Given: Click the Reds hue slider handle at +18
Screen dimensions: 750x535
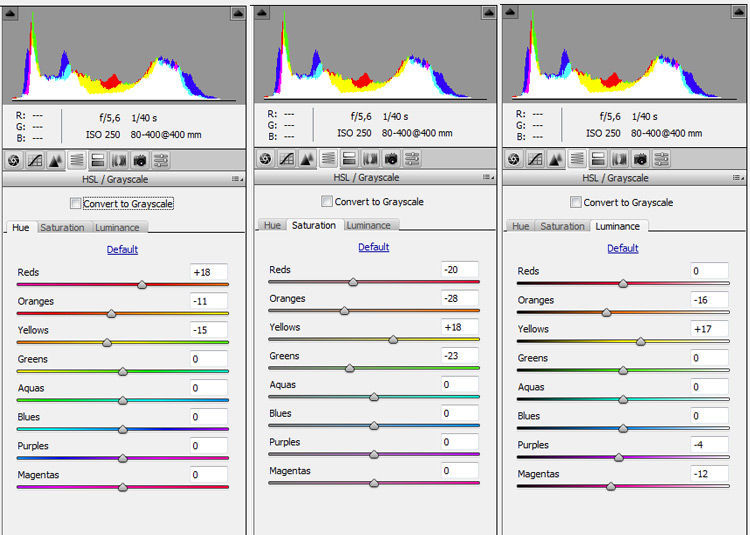Looking at the screenshot, I should click(142, 285).
